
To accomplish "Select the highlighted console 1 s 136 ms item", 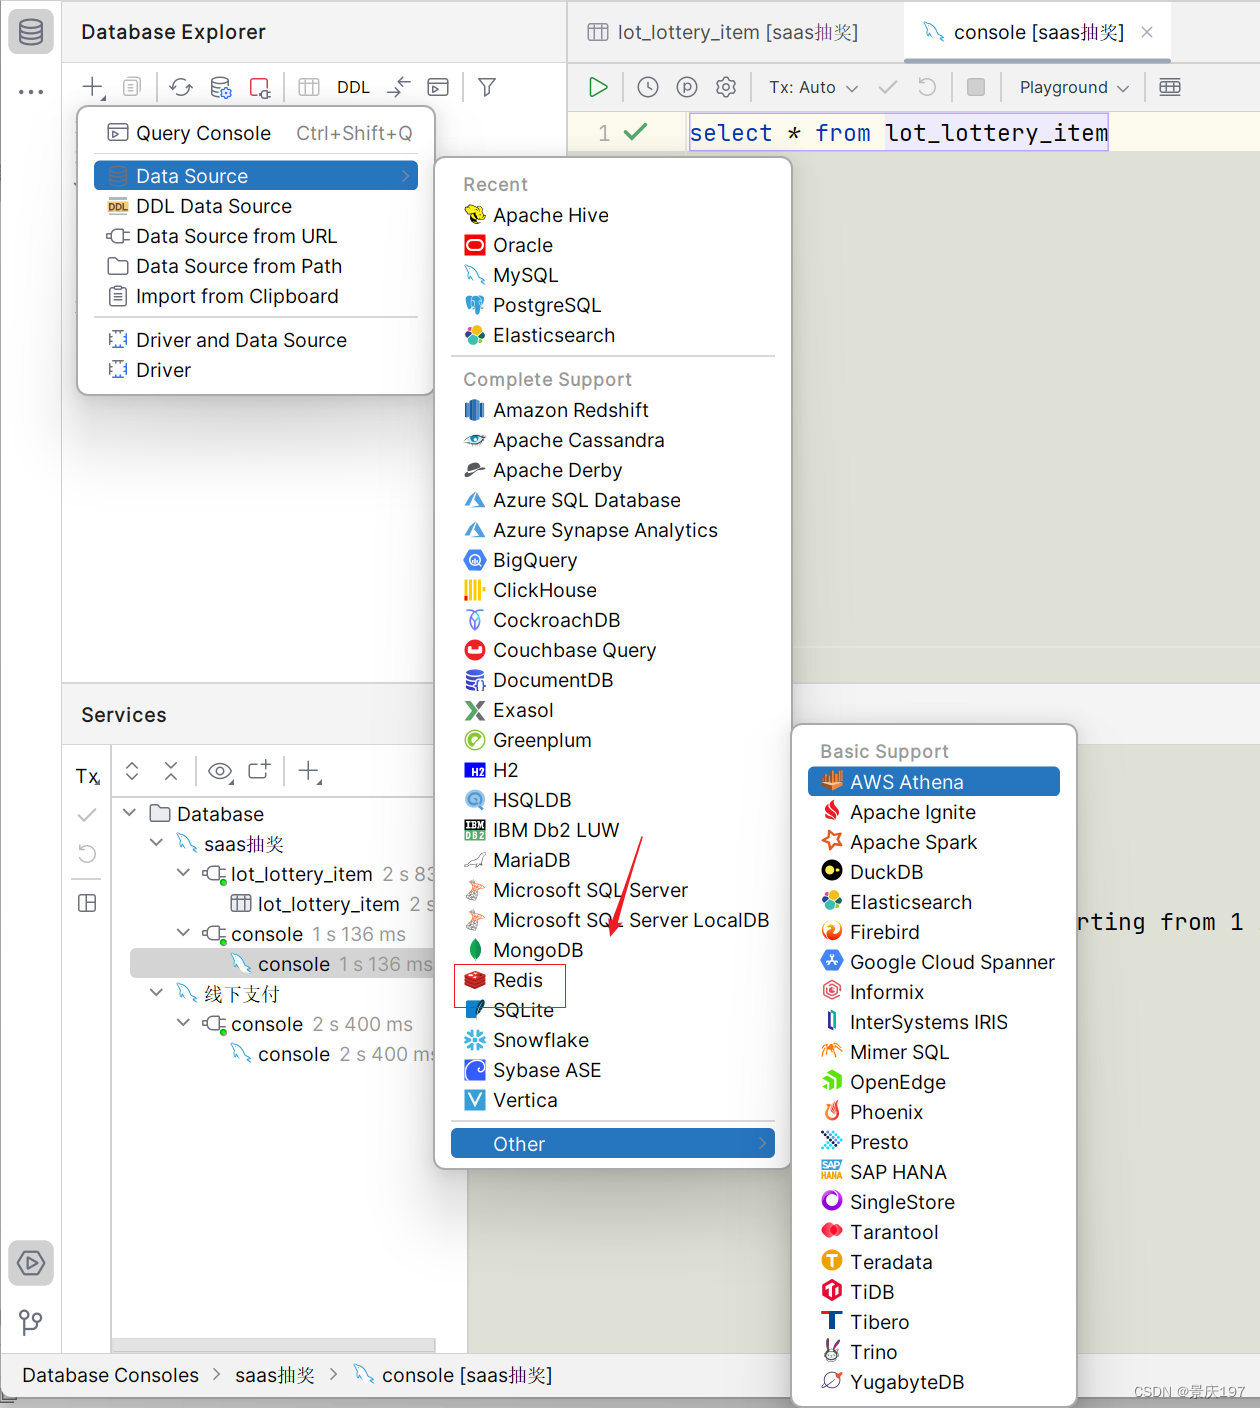I will [282, 964].
